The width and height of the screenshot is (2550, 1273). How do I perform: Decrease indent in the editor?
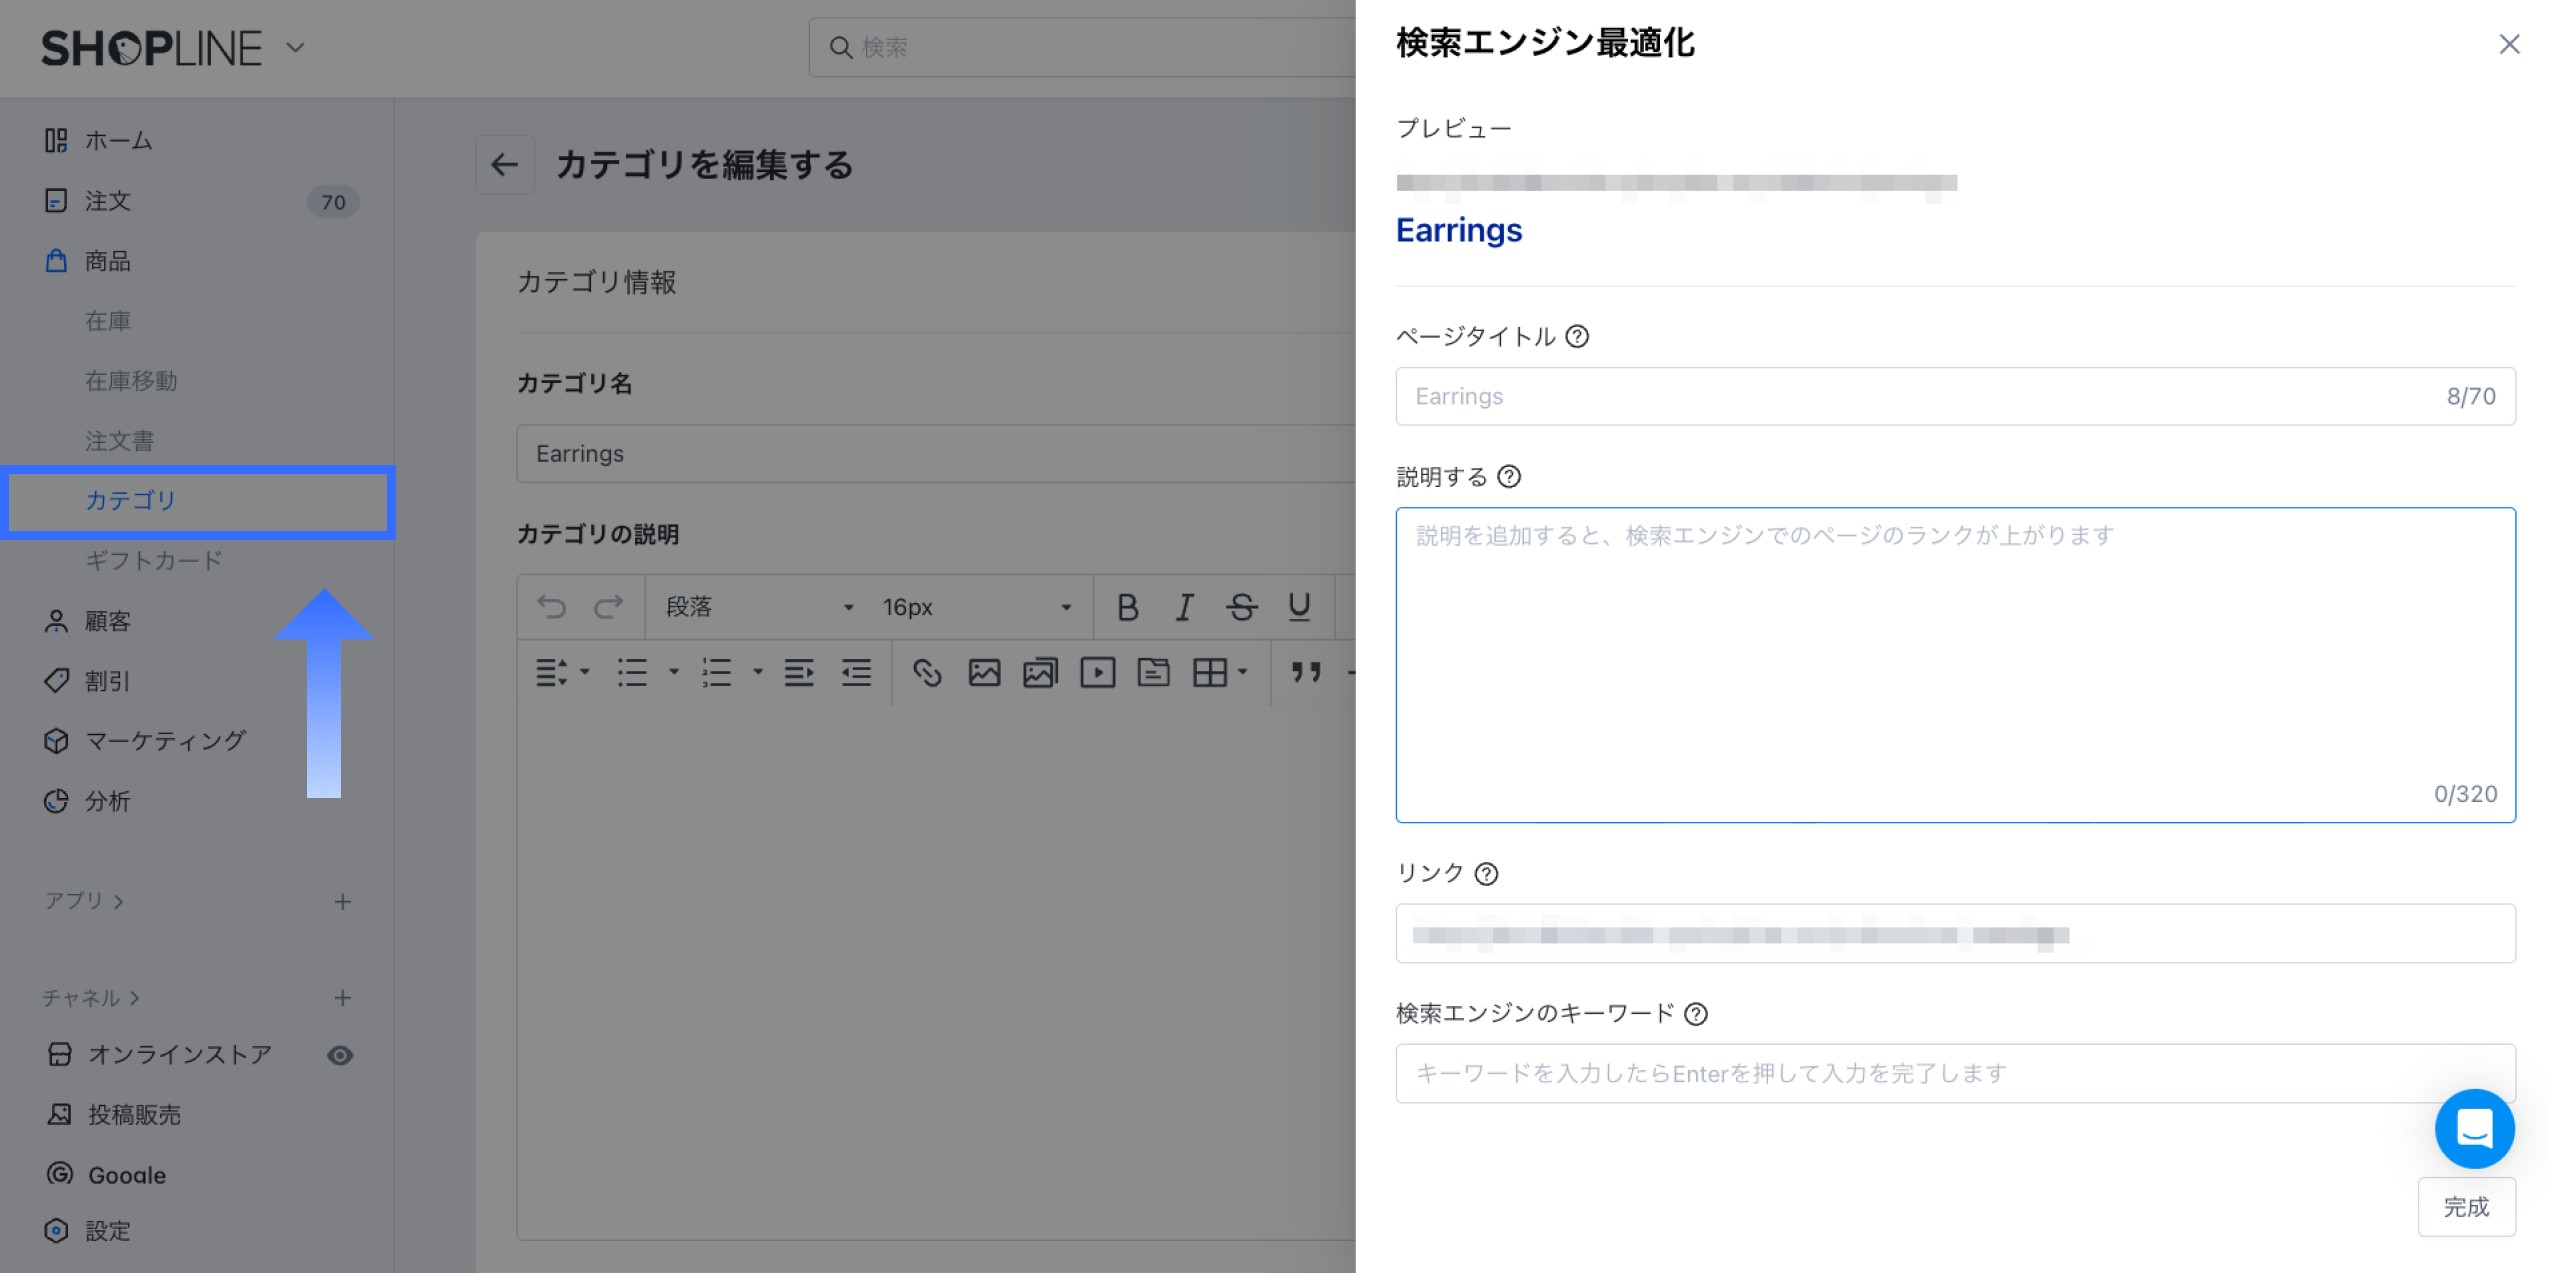pyautogui.click(x=856, y=673)
